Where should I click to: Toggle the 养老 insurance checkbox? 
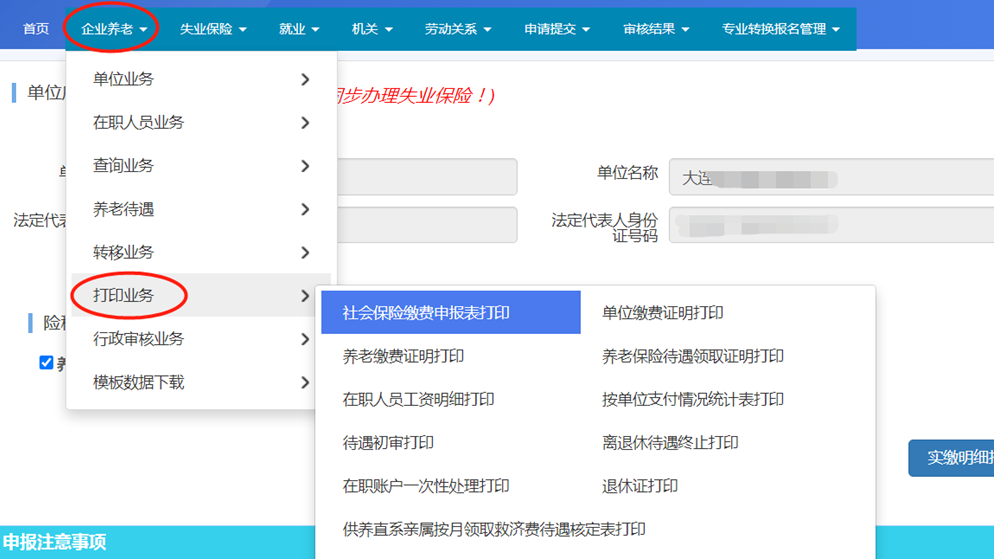46,362
